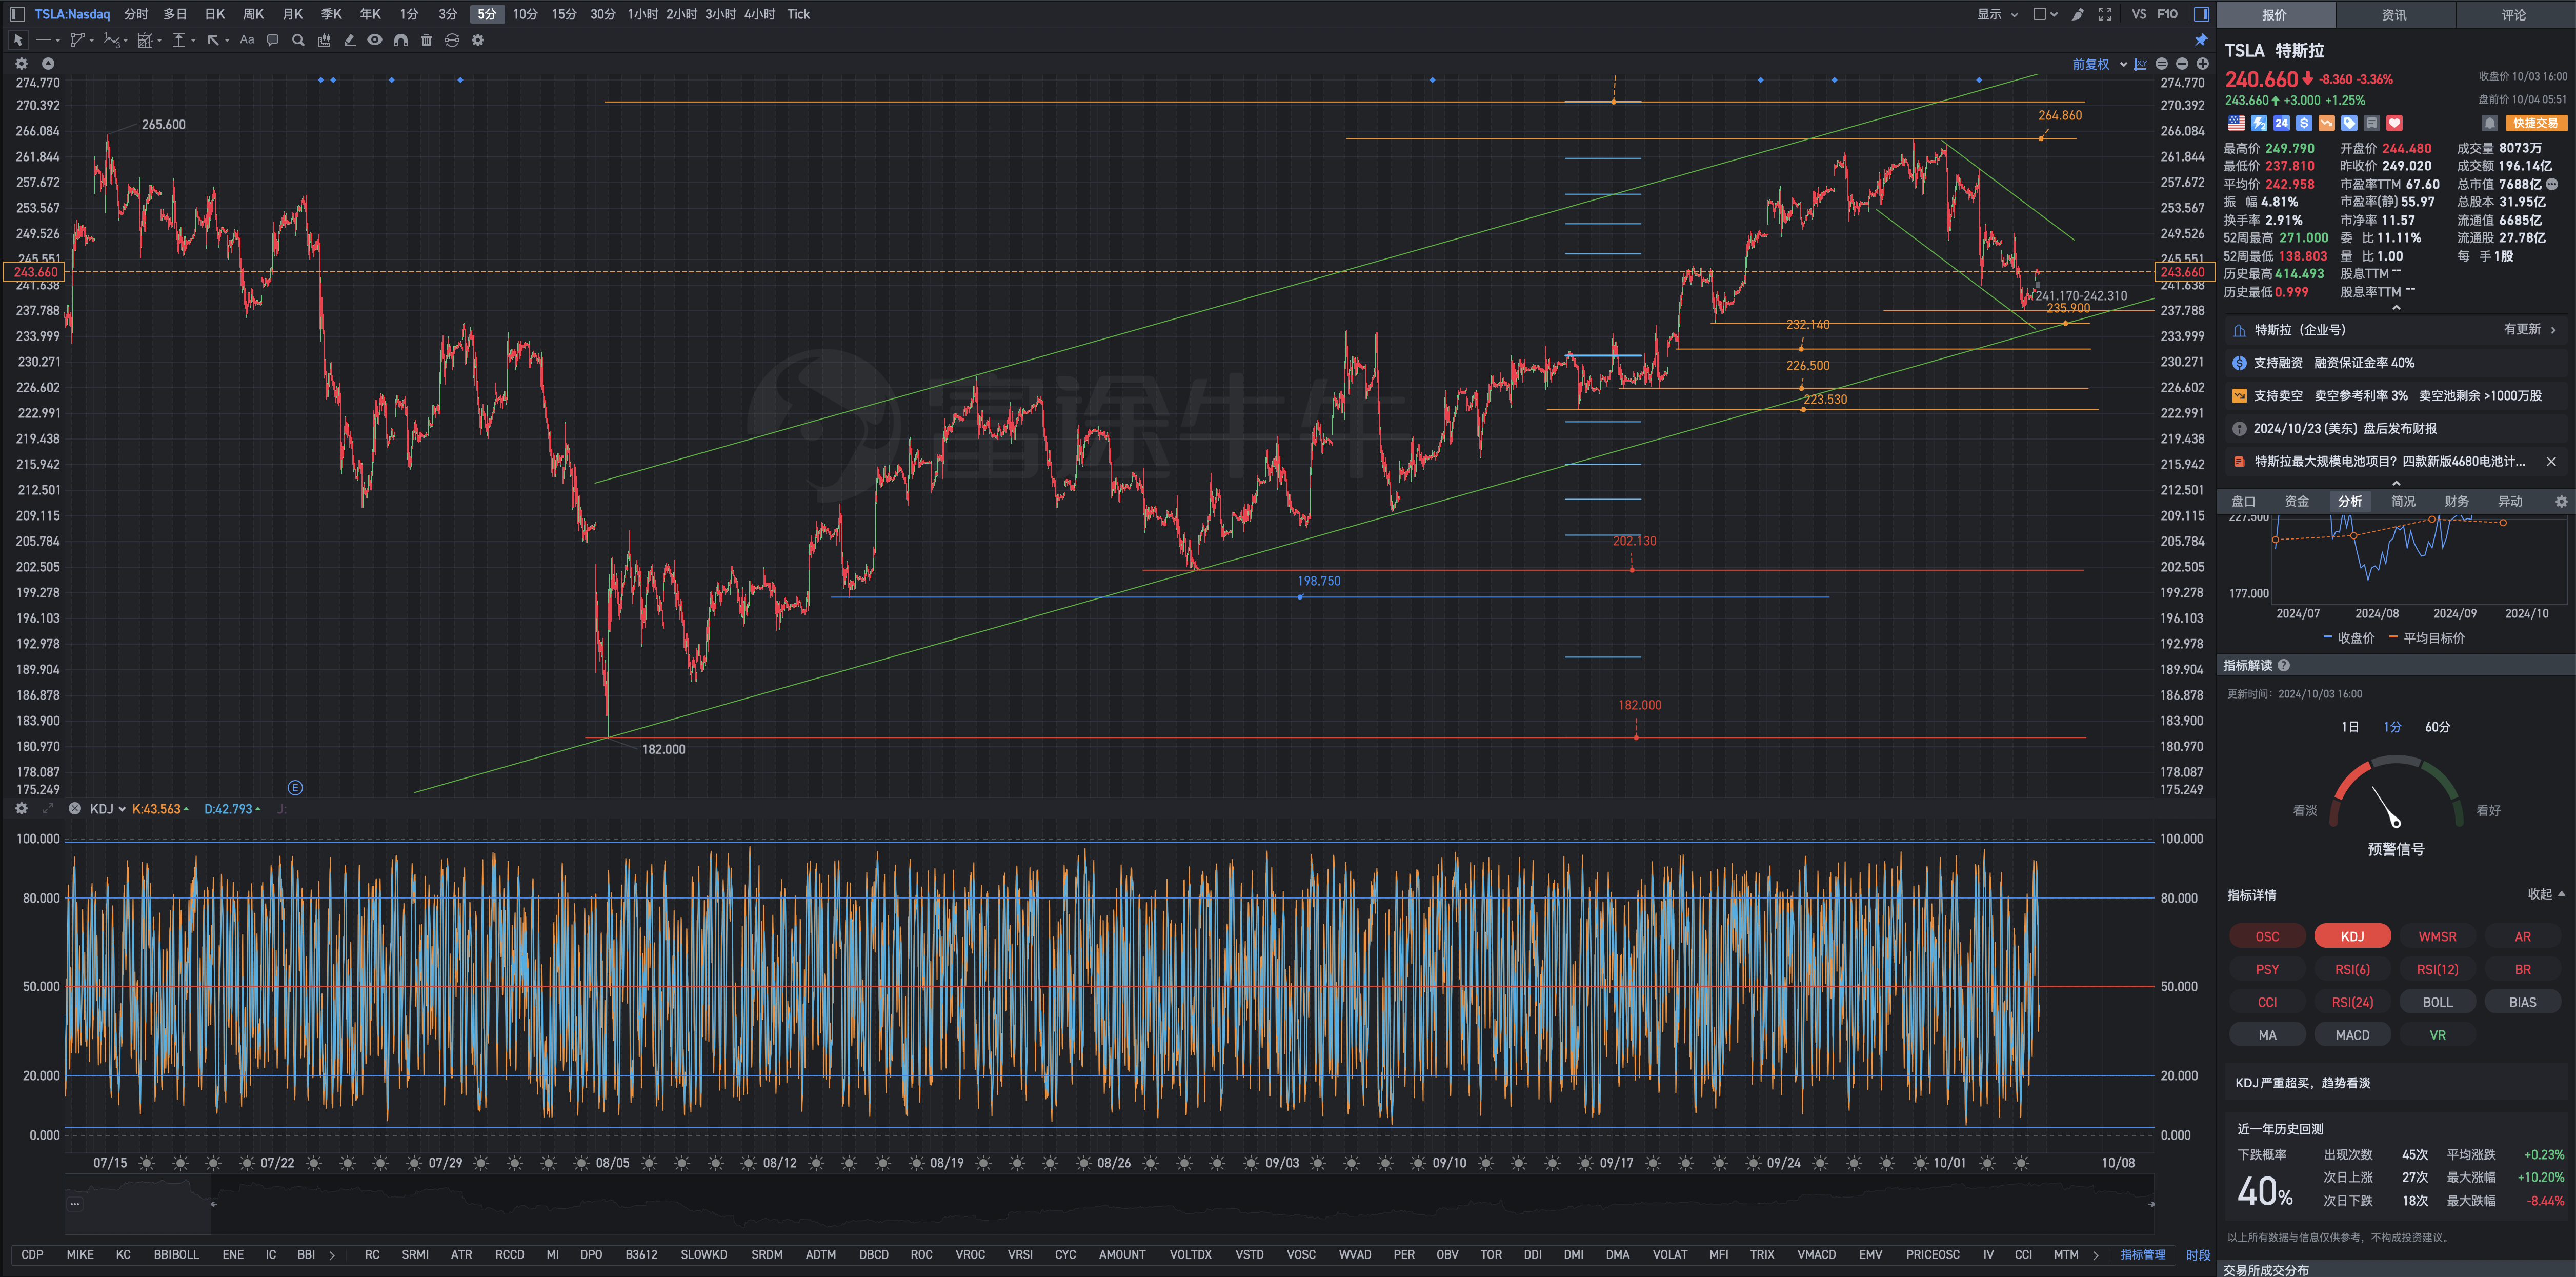Select the 60分 signal period
2576x1277 pixels.
pos(2437,726)
